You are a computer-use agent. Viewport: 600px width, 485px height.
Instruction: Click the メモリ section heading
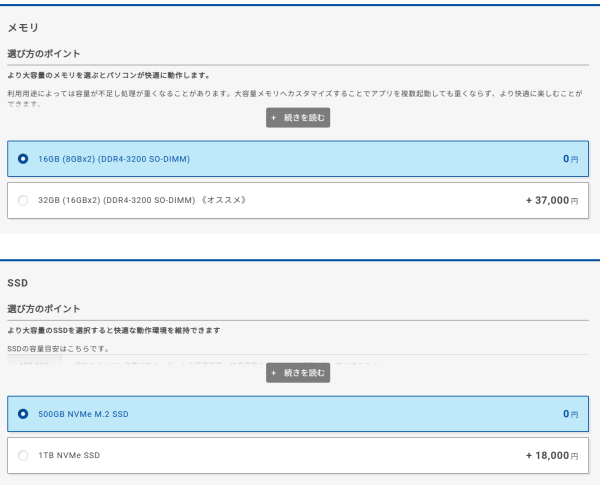(x=23, y=28)
